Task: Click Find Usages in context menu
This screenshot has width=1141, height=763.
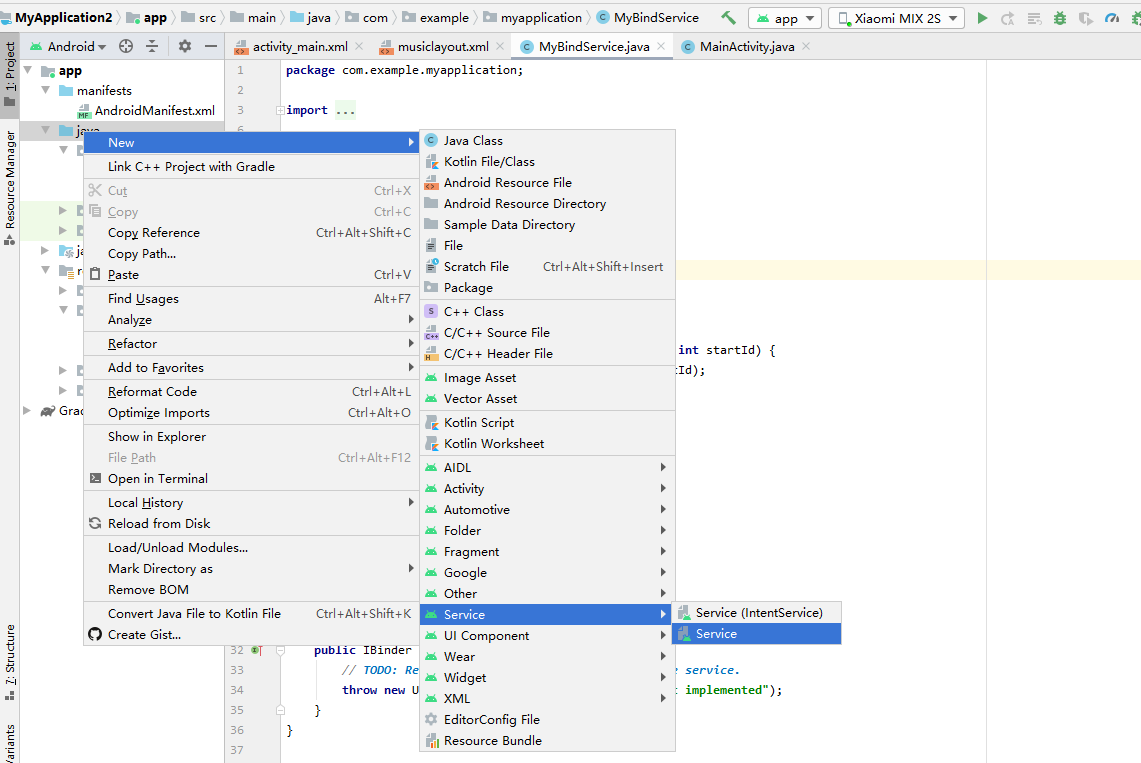Action: [252, 299]
